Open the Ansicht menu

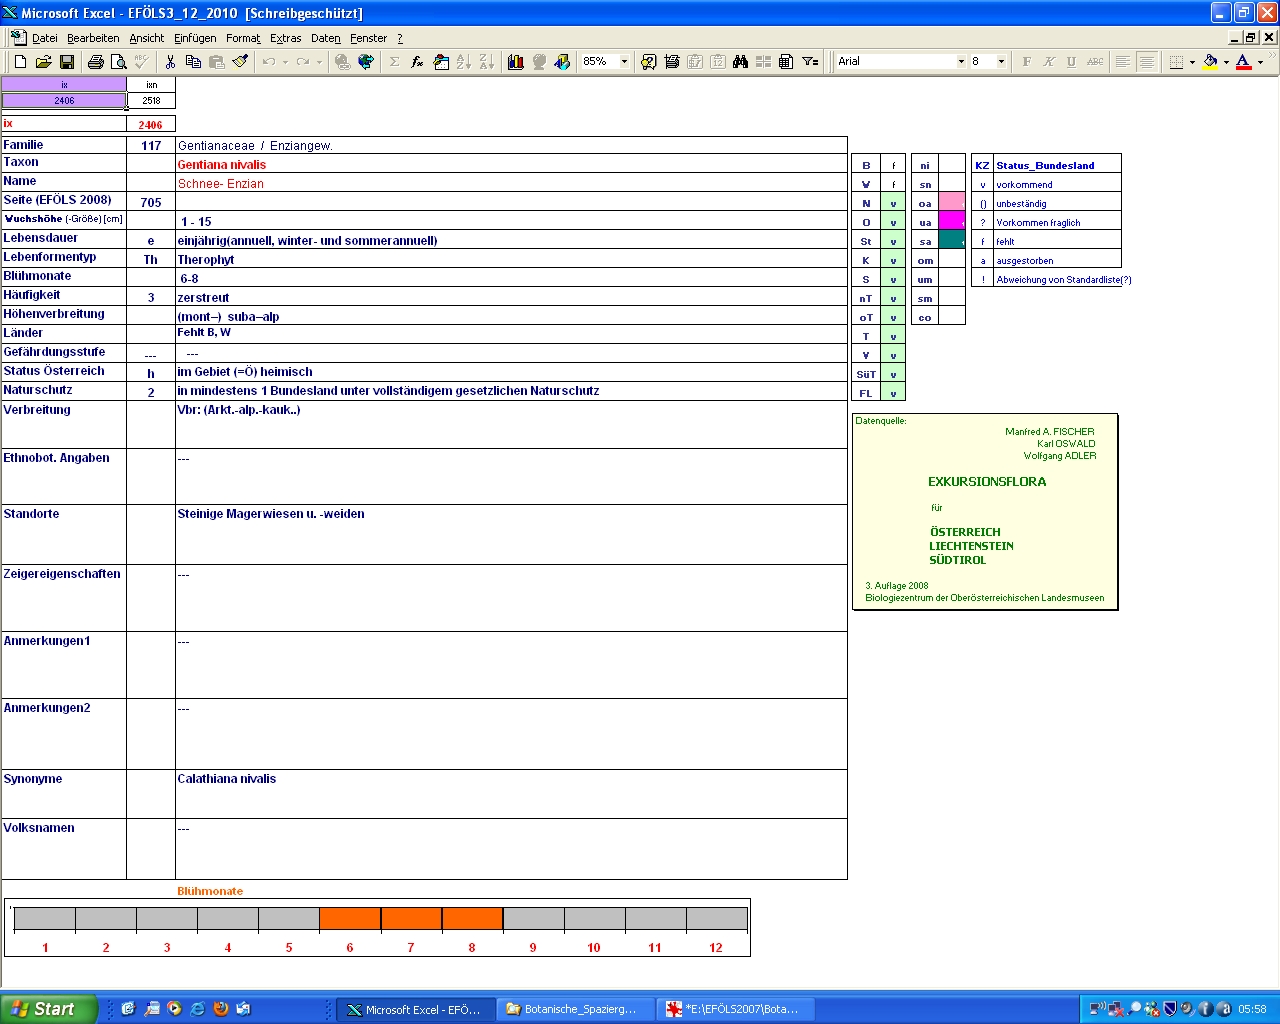click(x=146, y=38)
